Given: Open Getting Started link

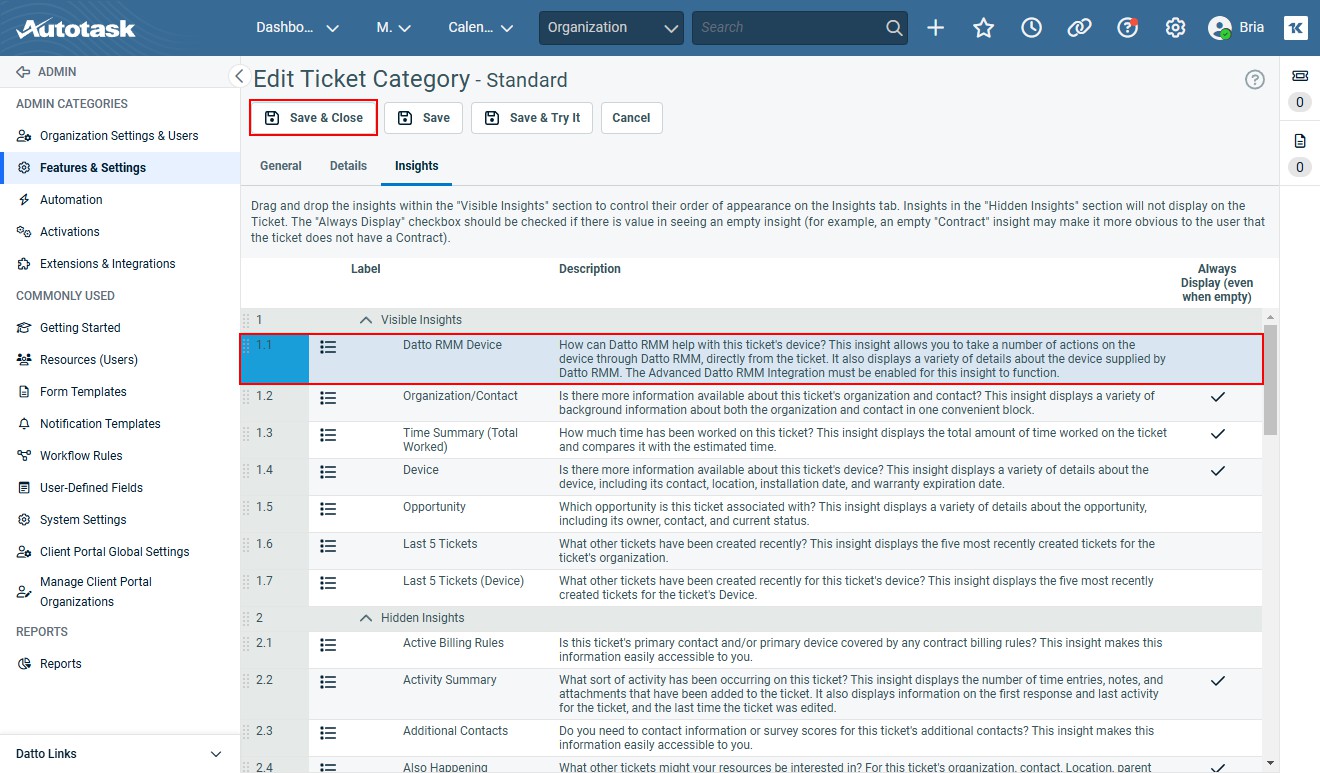Looking at the screenshot, I should pos(80,328).
